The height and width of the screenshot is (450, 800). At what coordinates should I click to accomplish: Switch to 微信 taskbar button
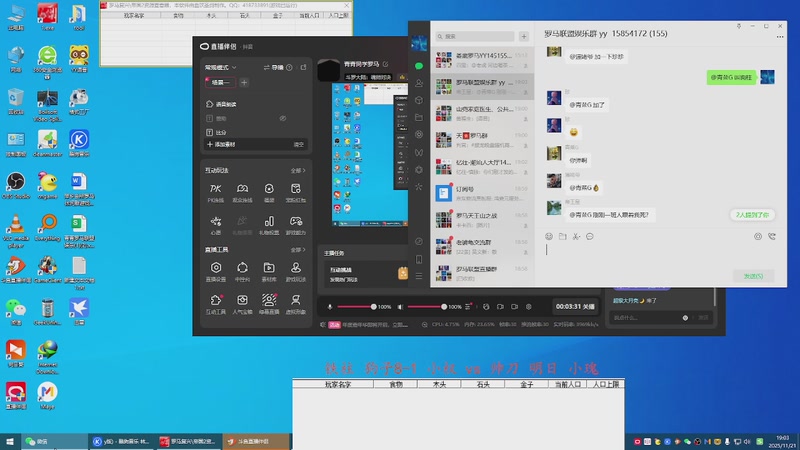54,441
